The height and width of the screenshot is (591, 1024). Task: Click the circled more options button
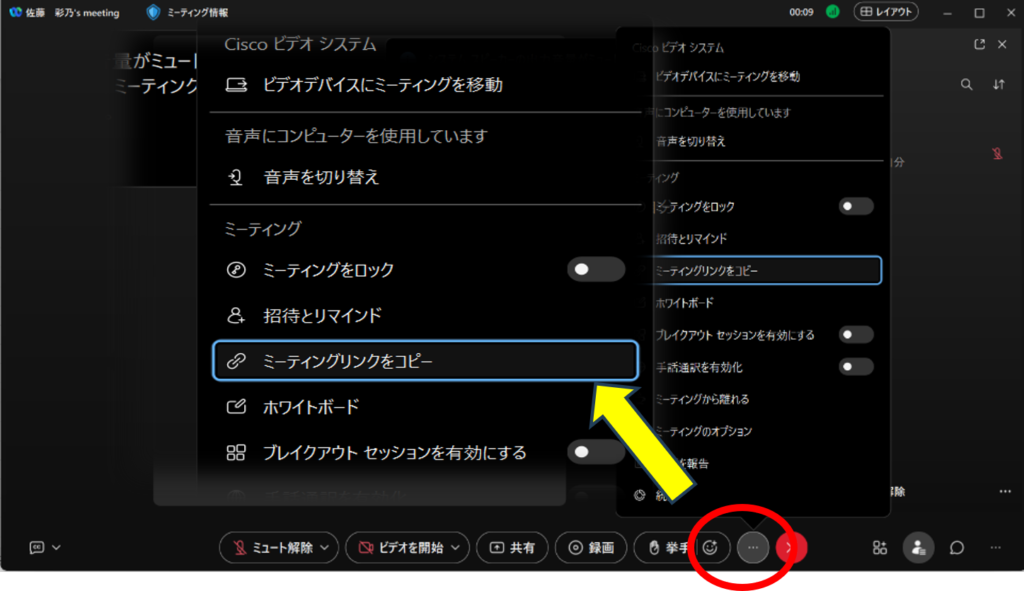pos(753,547)
